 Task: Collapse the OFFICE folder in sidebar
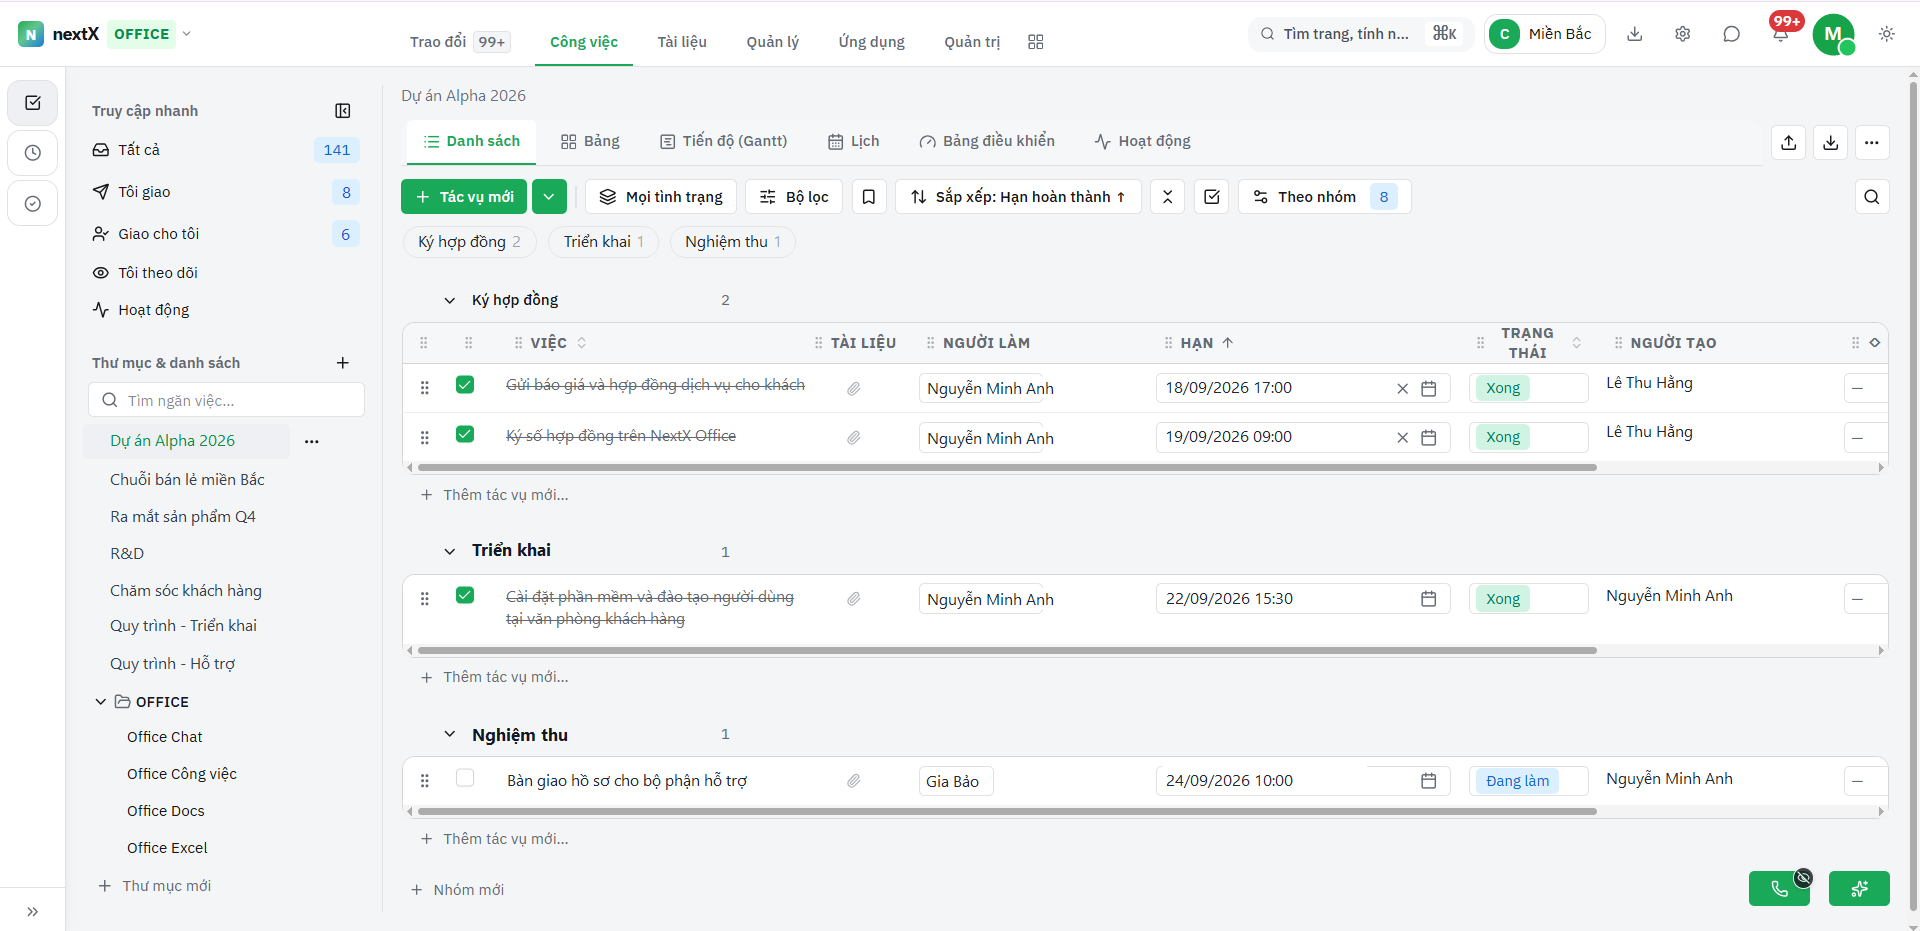(x=101, y=702)
